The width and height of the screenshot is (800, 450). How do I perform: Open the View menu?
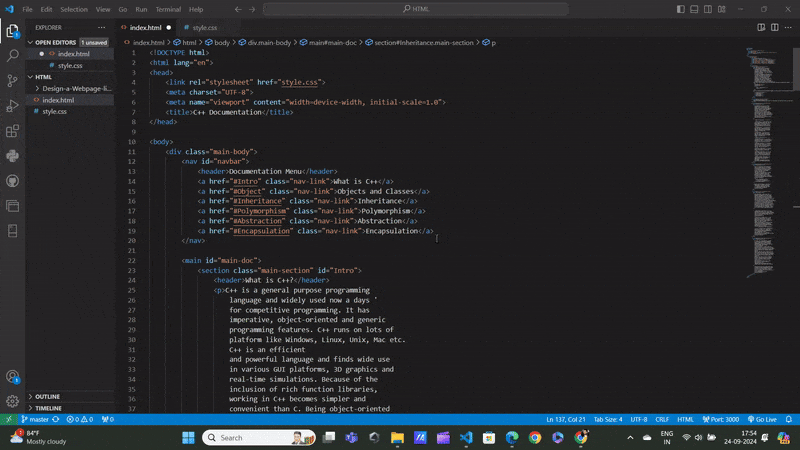click(103, 9)
